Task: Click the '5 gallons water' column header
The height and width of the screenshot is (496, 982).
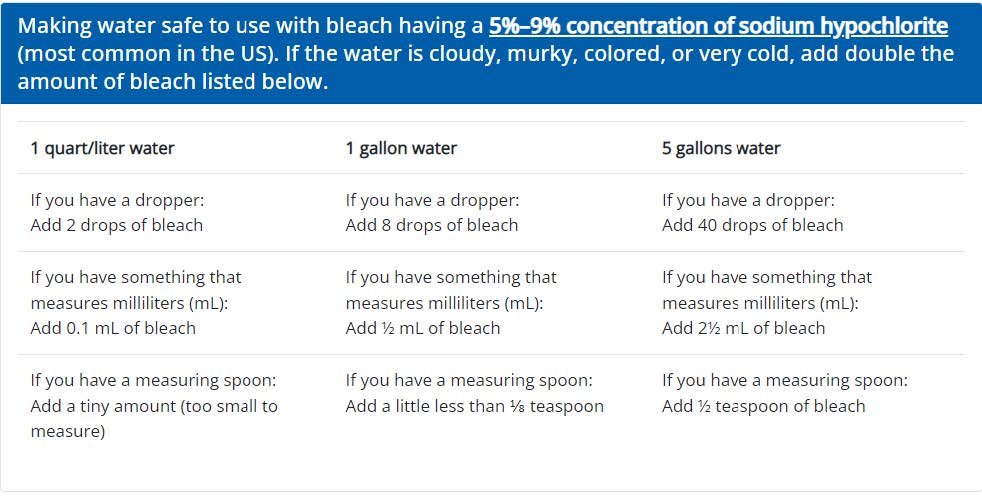Action: coord(721,148)
